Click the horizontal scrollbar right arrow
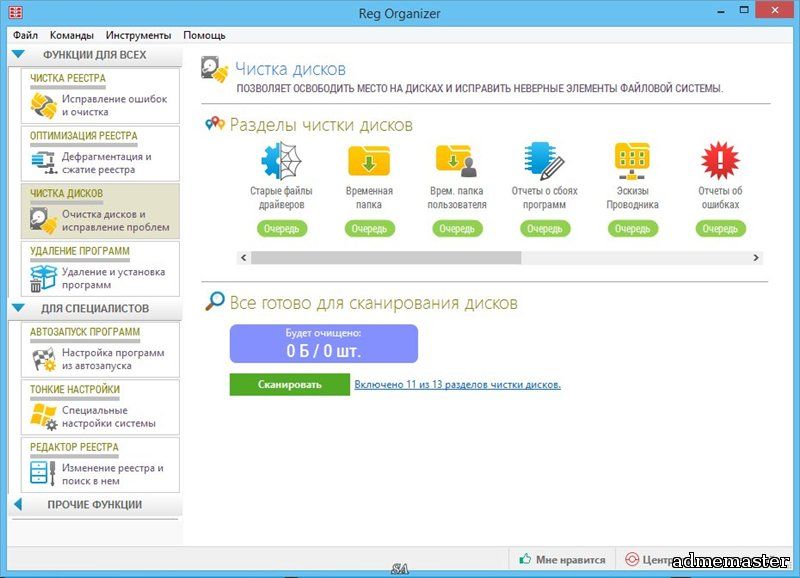This screenshot has height=578, width=800. (x=756, y=257)
